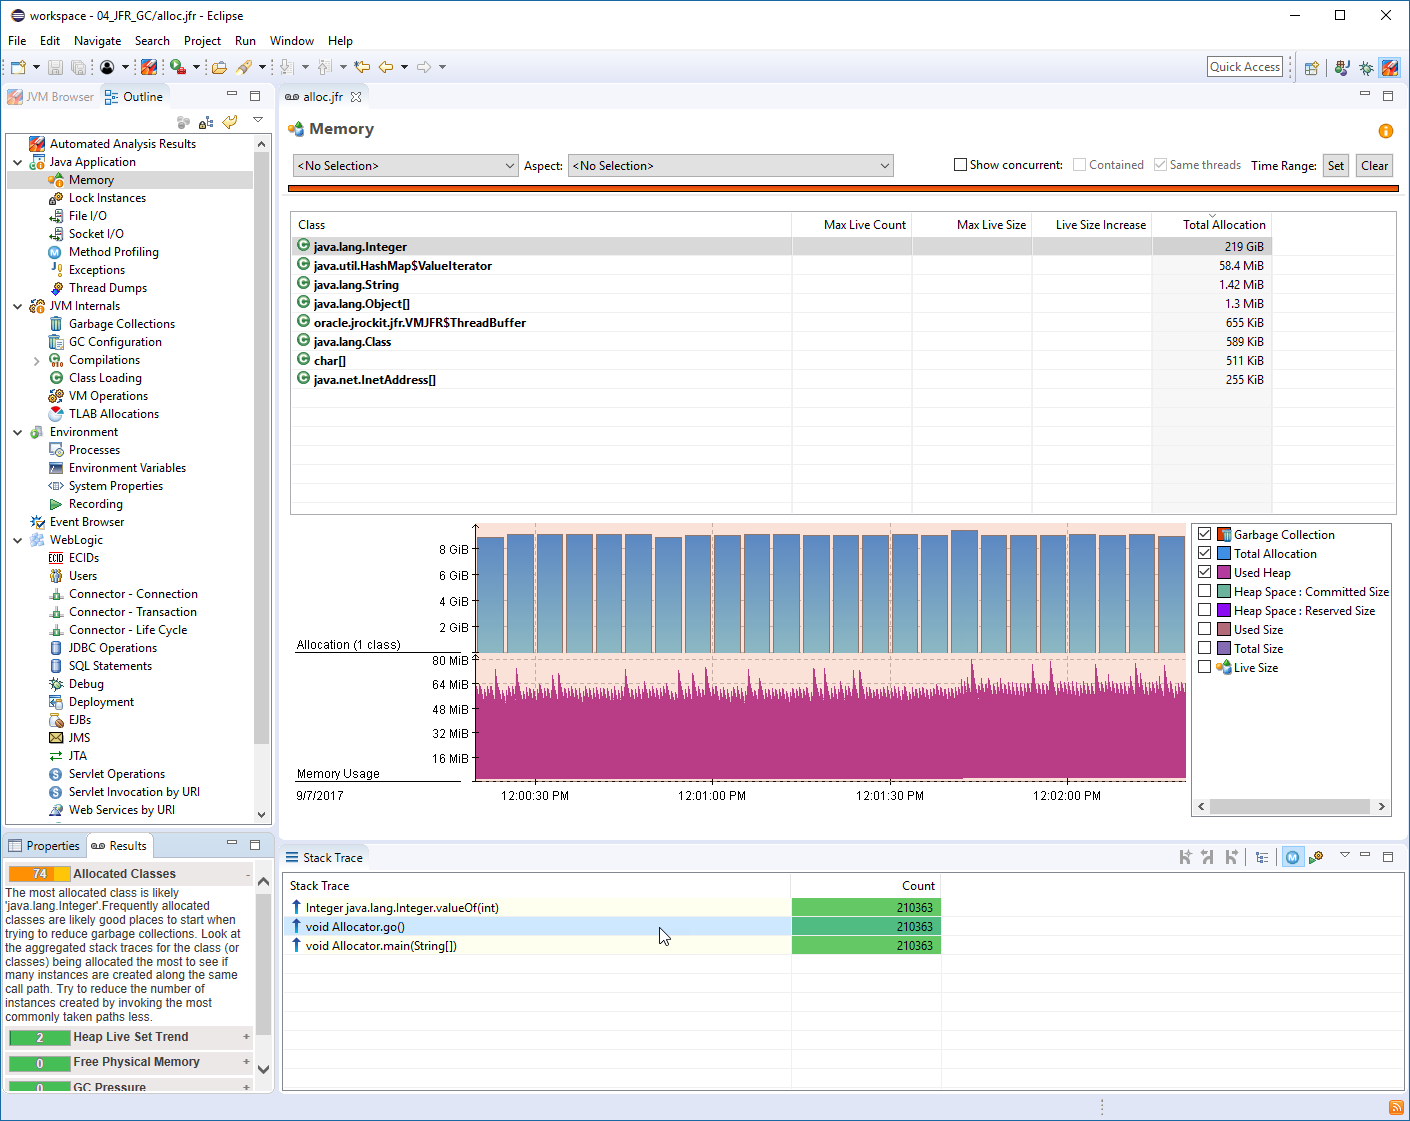Click the Max Live Size column header
The width and height of the screenshot is (1410, 1121).
coord(971,225)
